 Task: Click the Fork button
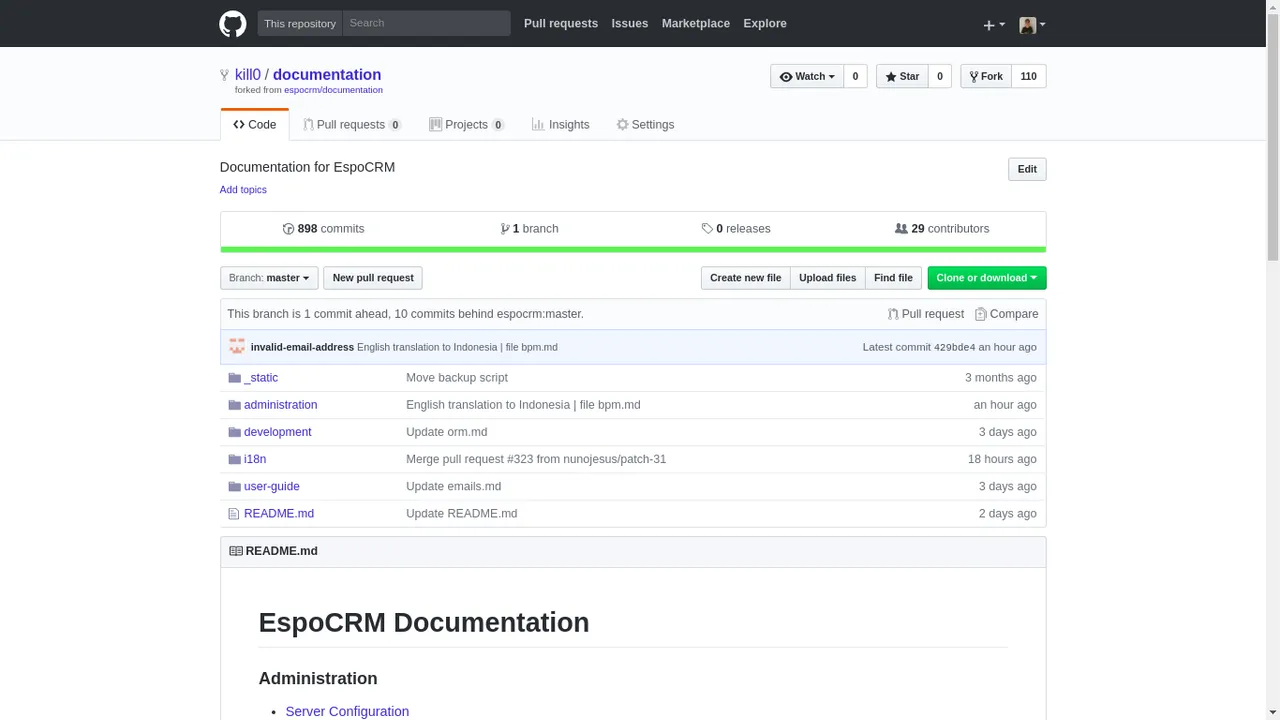pos(986,77)
